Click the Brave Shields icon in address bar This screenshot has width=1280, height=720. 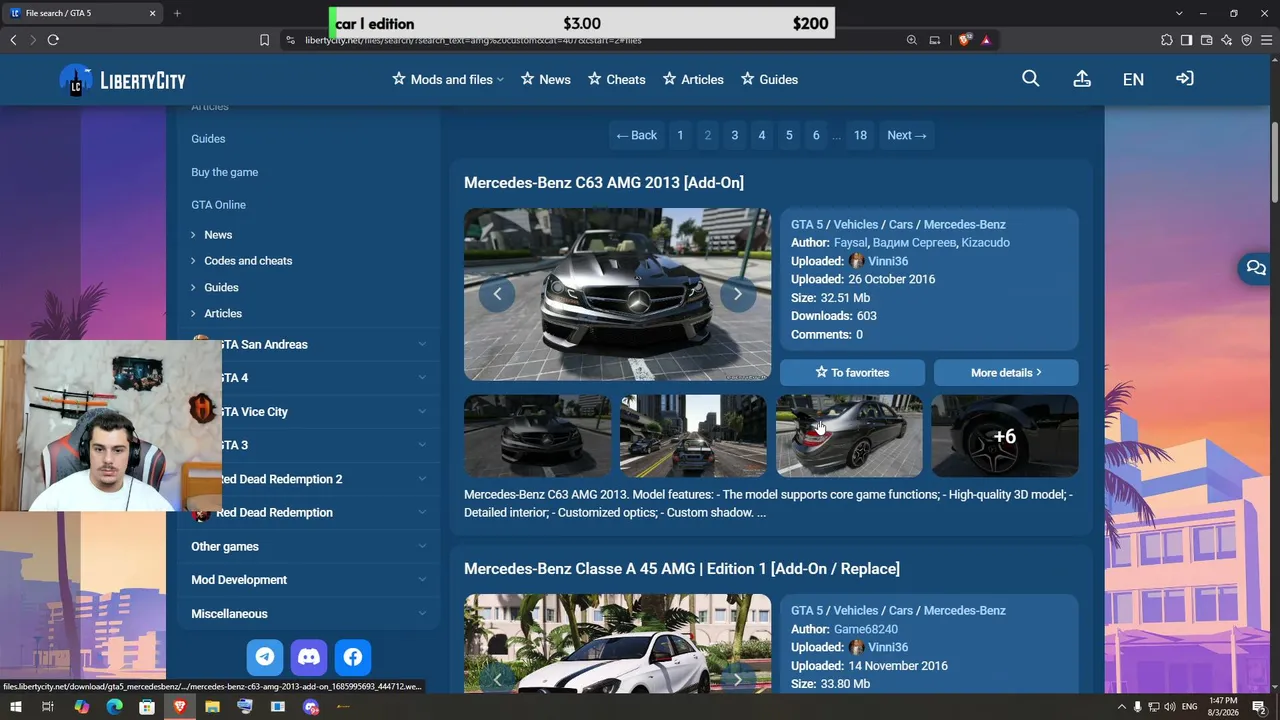tap(965, 40)
